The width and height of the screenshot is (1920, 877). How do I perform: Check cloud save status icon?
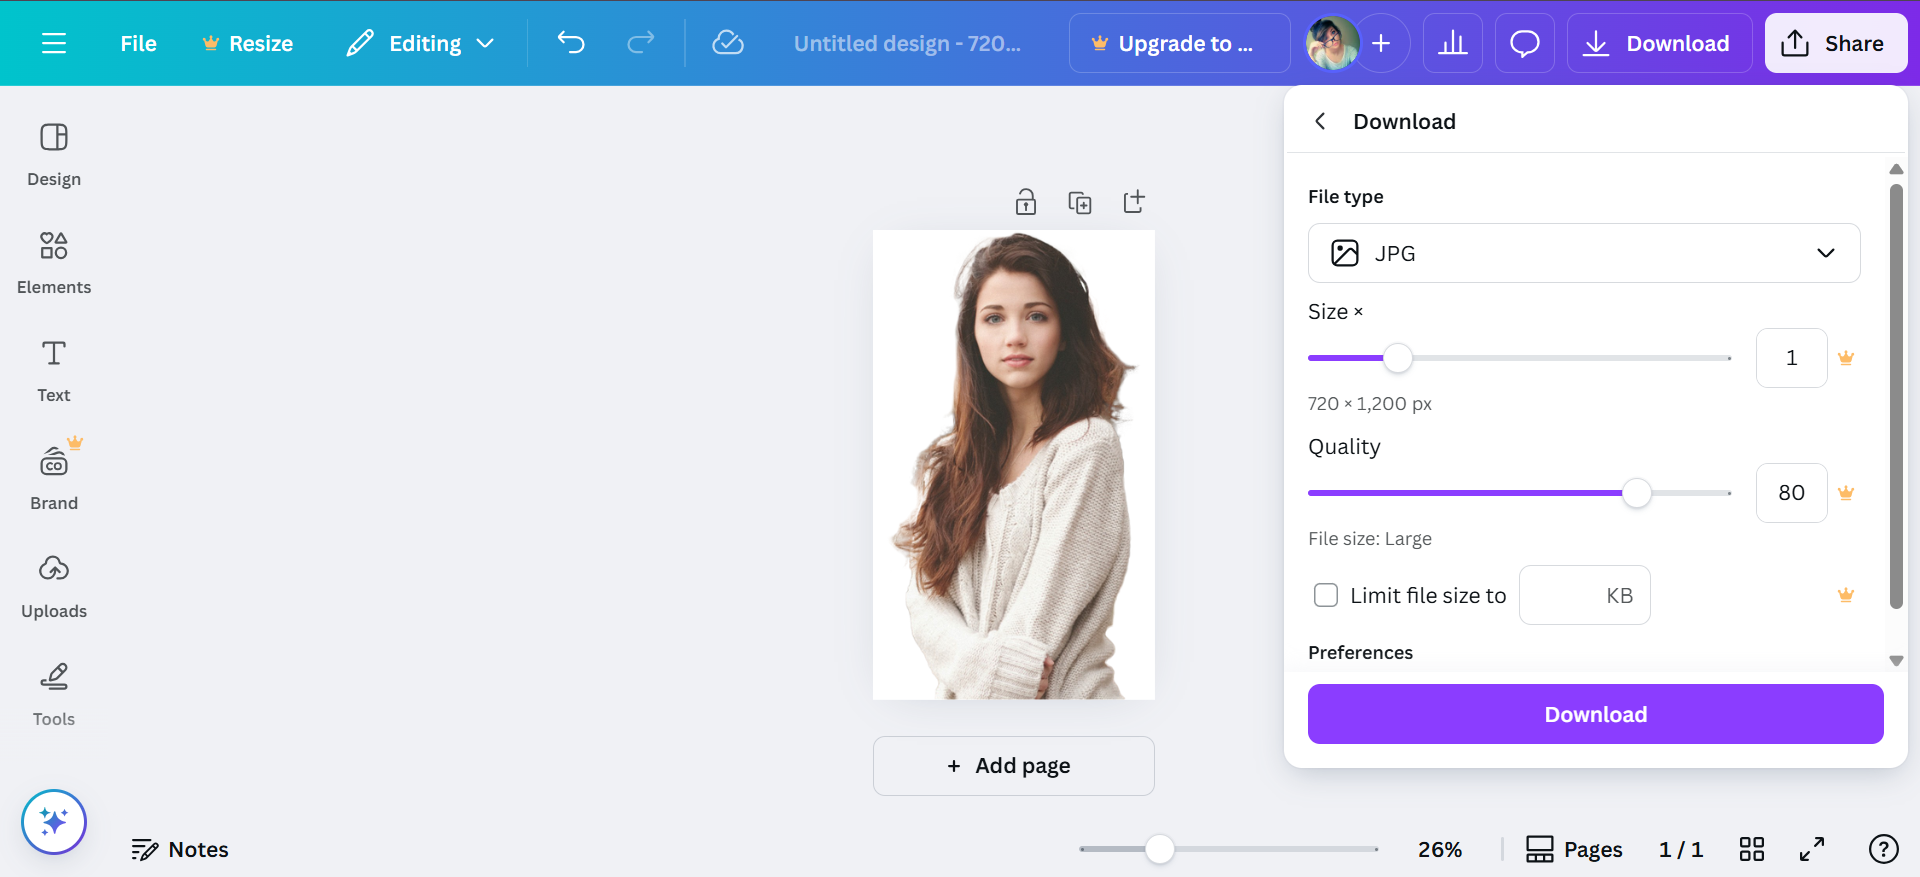click(x=728, y=43)
